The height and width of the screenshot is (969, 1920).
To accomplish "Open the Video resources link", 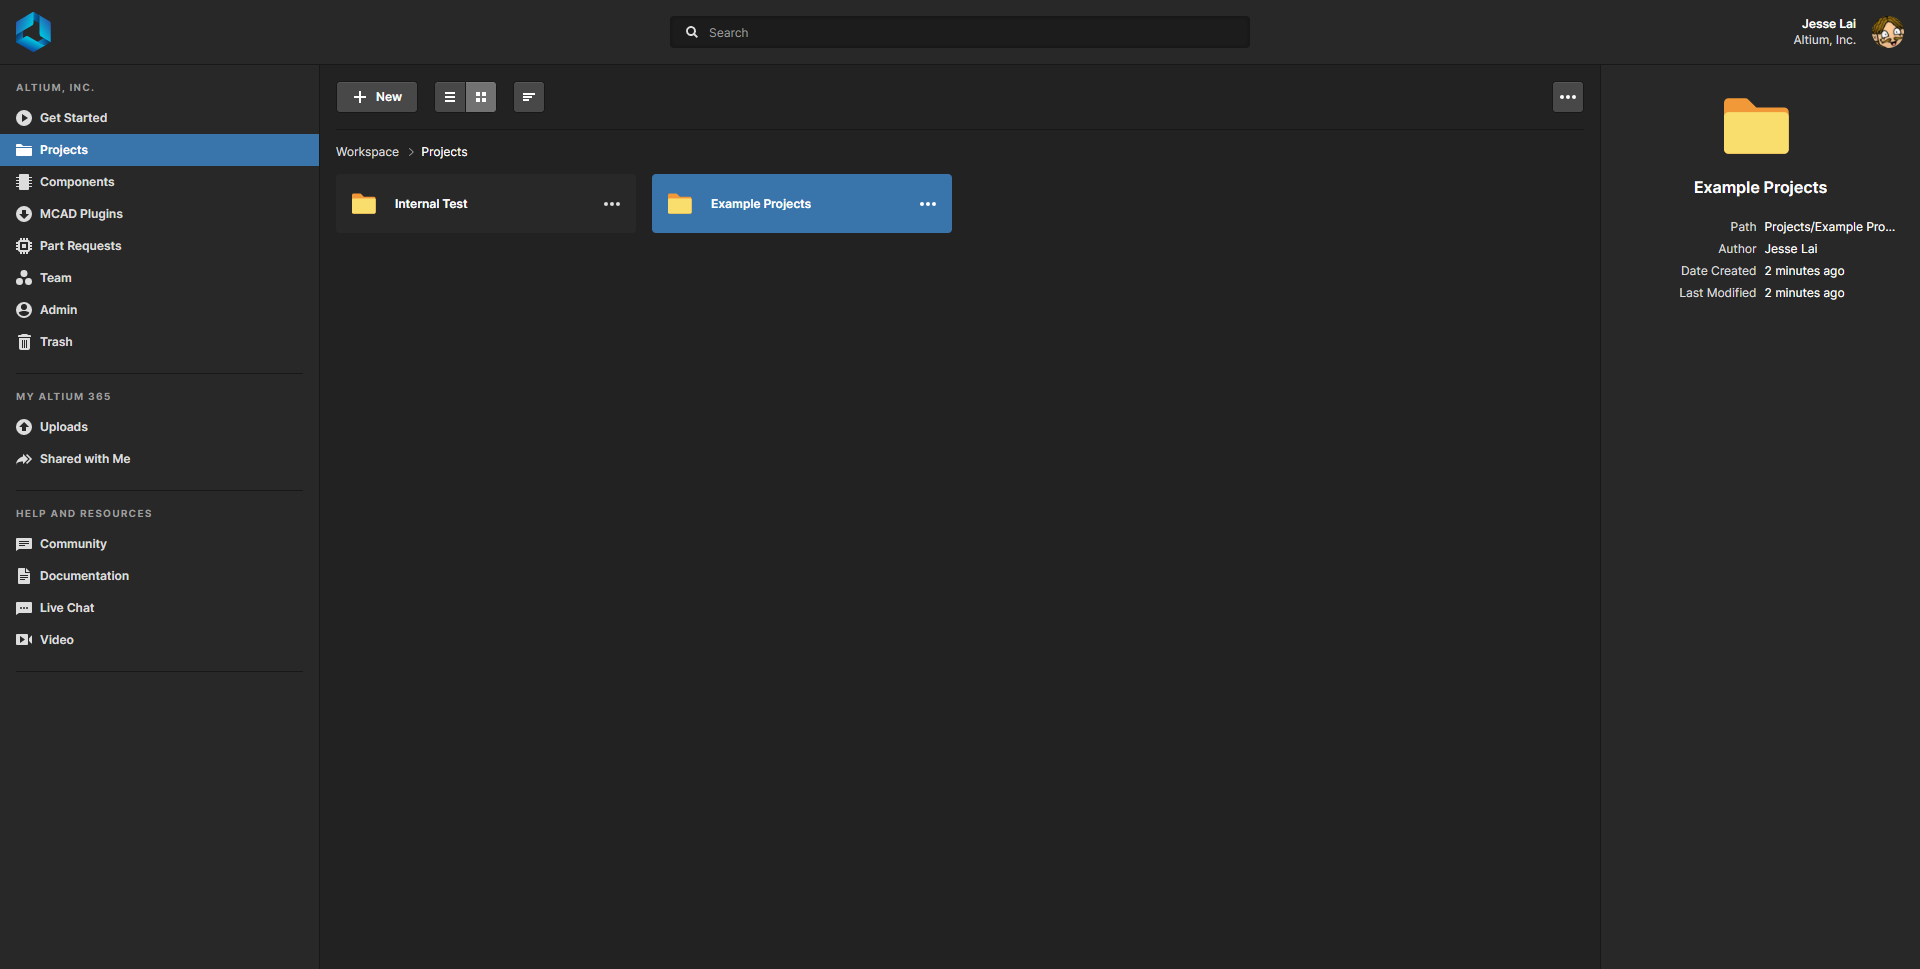I will click(160, 640).
